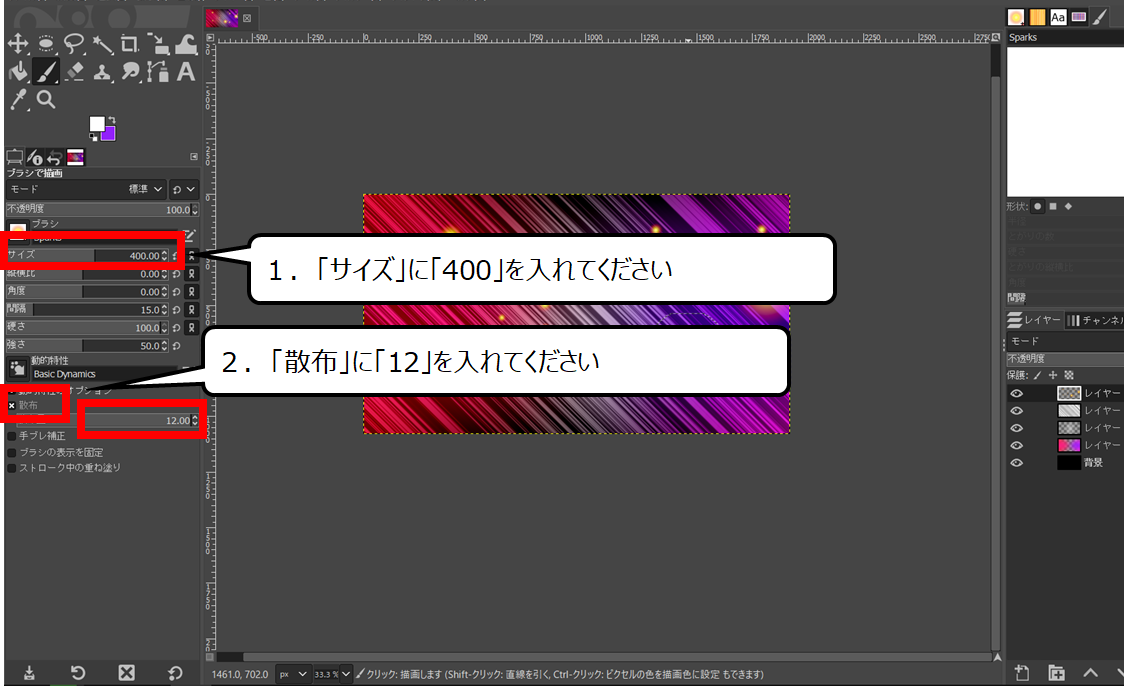1124x686 pixels.
Task: Open the brush editor pencil icon
Action: [189, 234]
